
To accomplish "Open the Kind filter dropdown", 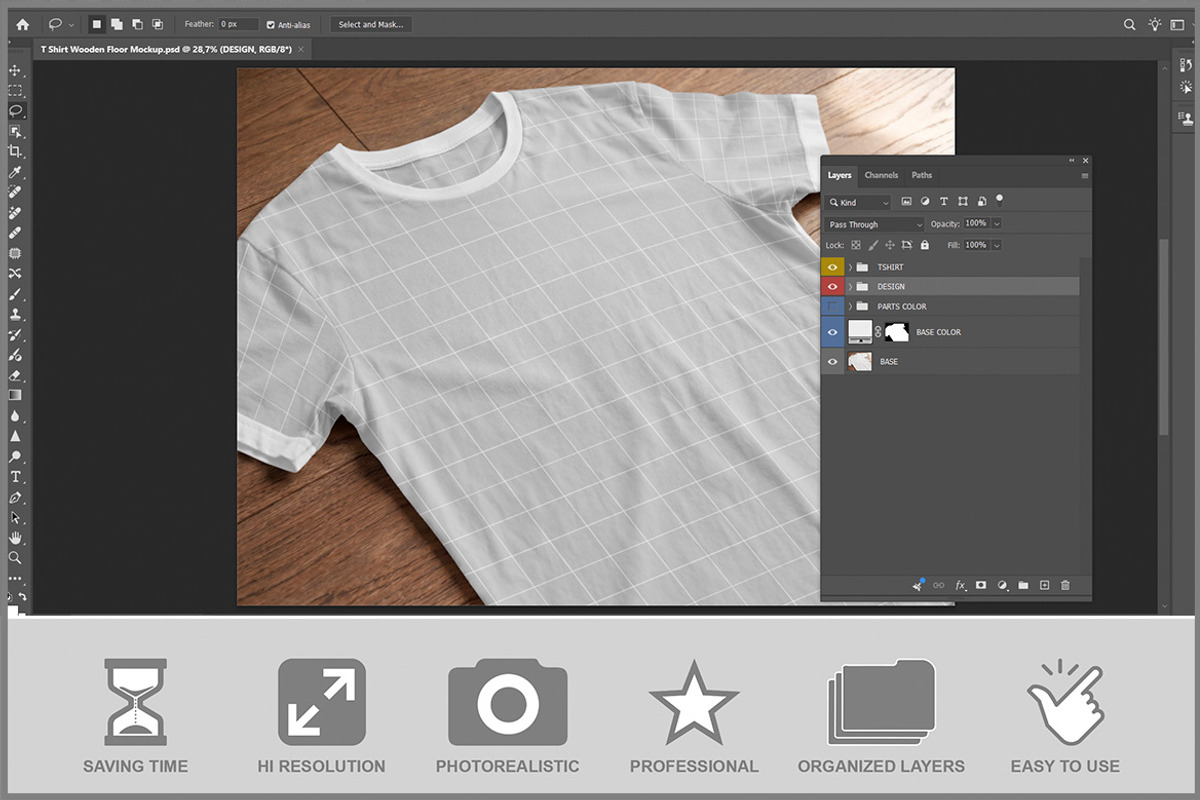I will pyautogui.click(x=859, y=202).
